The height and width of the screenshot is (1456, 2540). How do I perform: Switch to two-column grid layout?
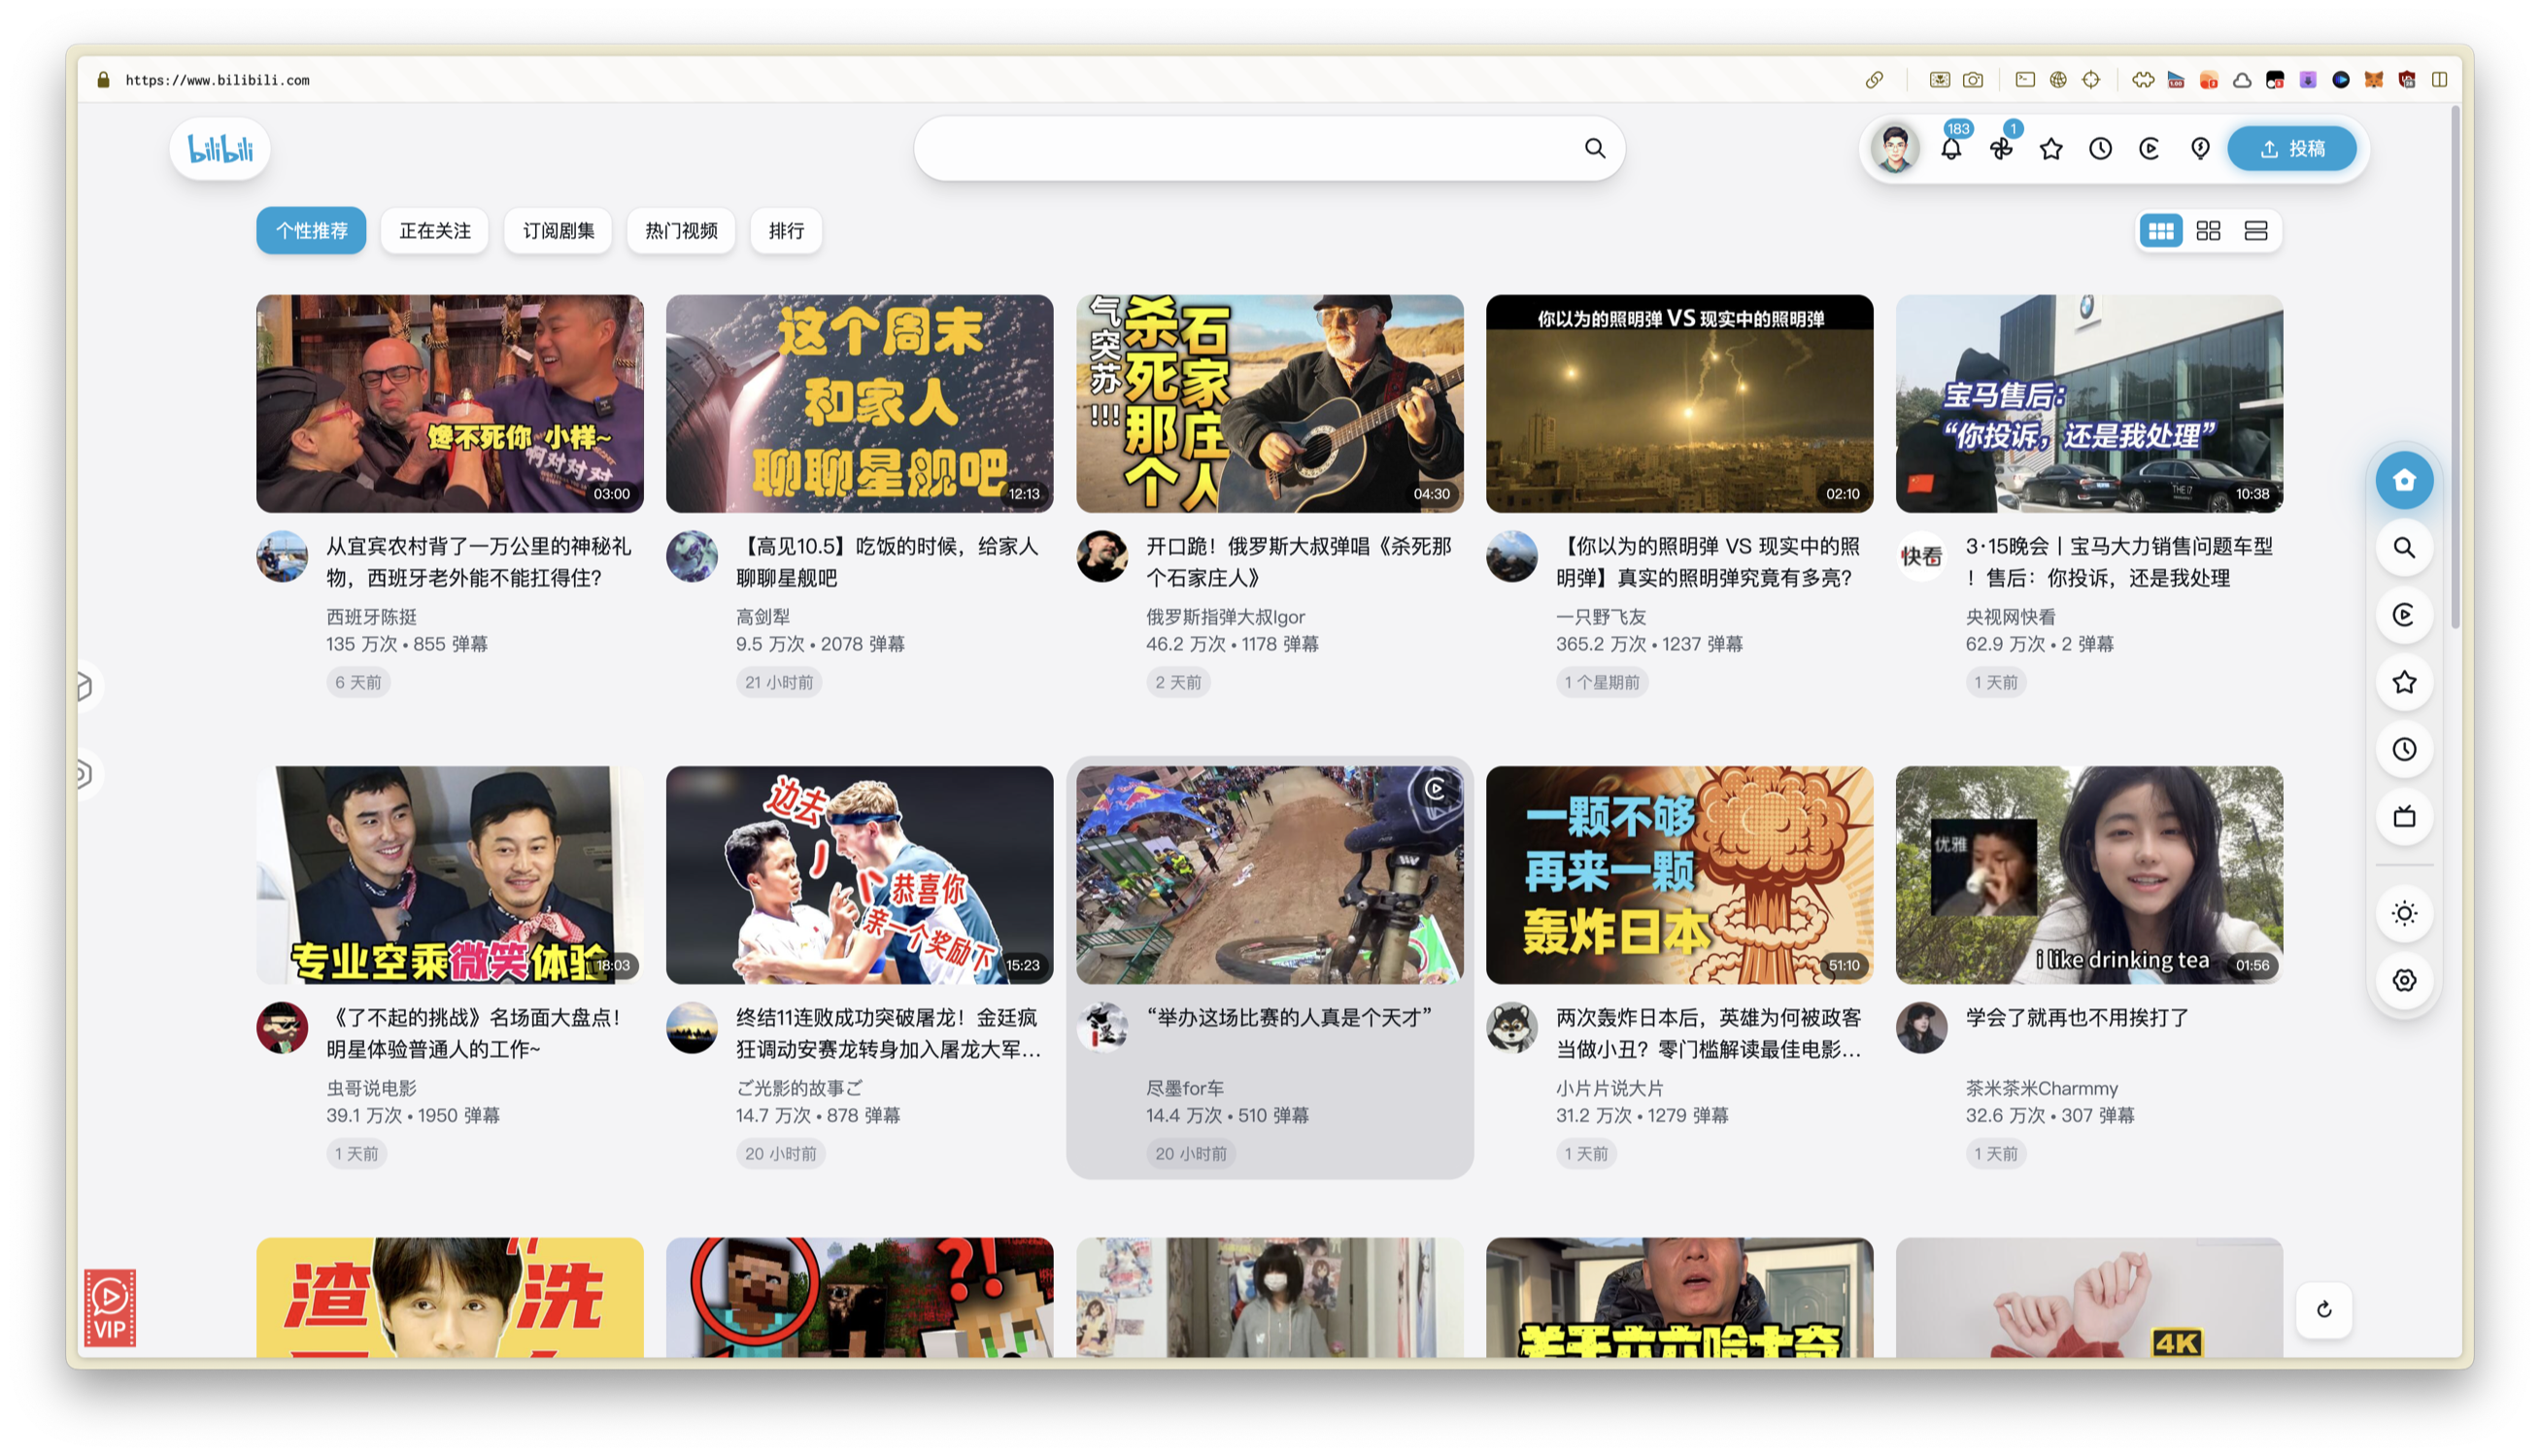click(x=2208, y=231)
